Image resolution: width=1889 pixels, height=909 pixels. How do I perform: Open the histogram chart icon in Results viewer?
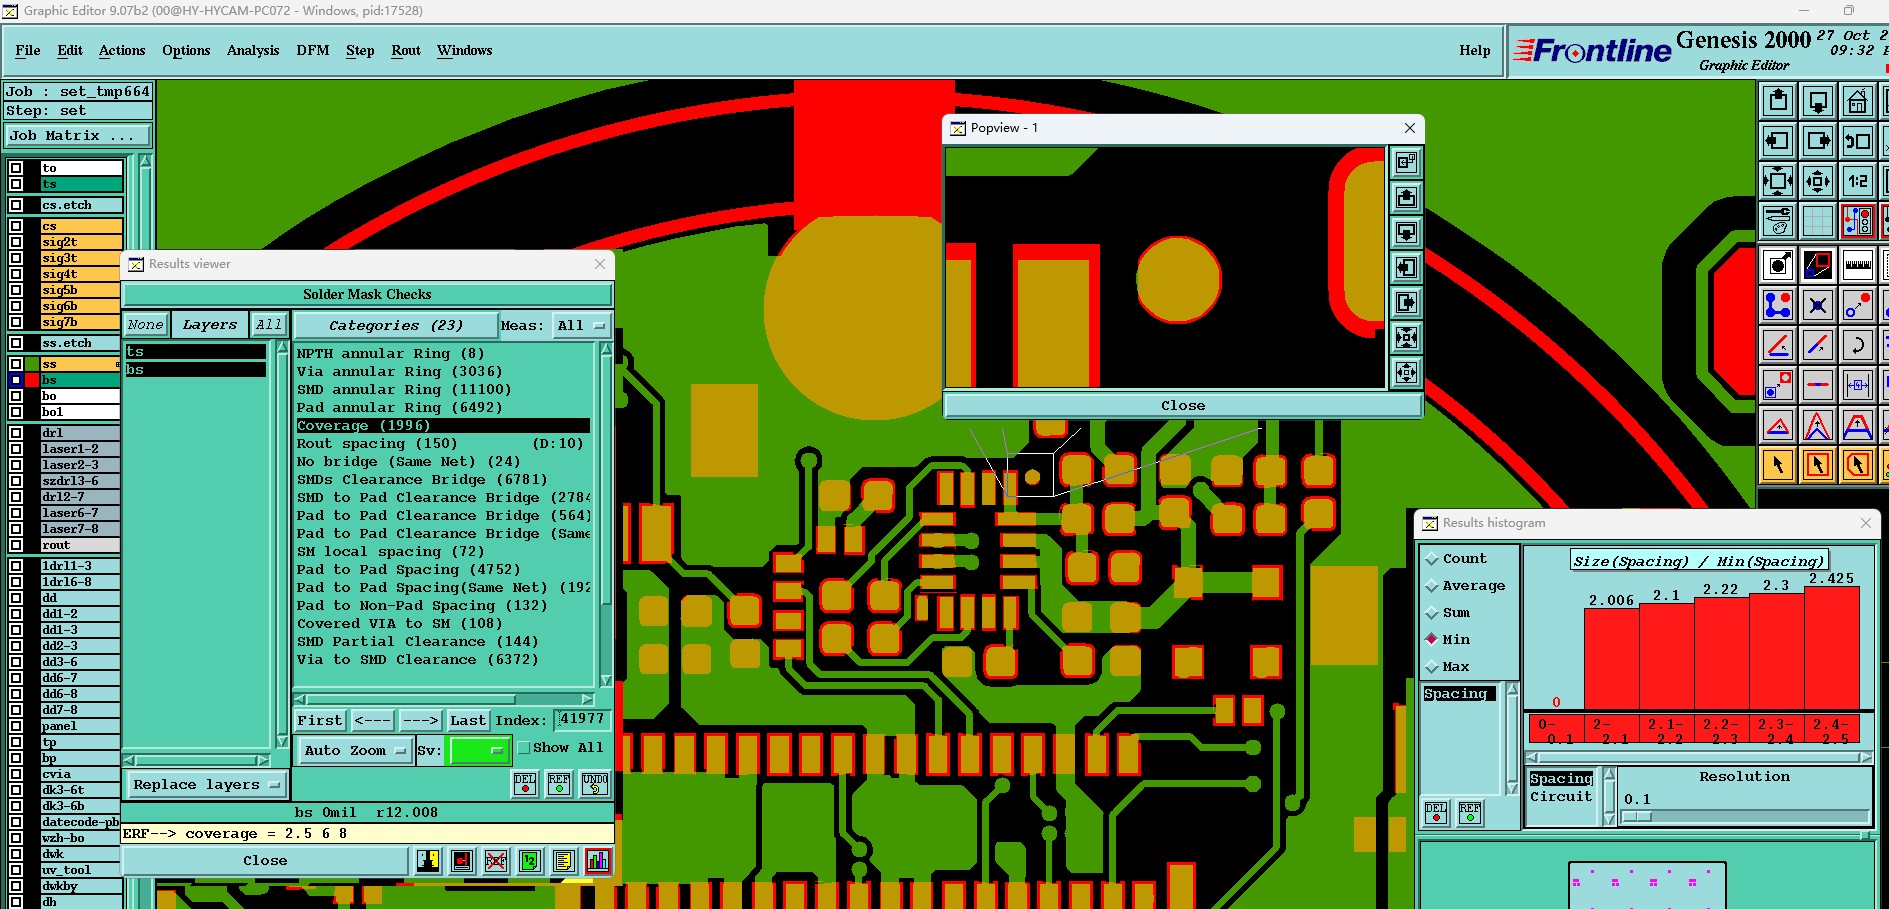[598, 861]
